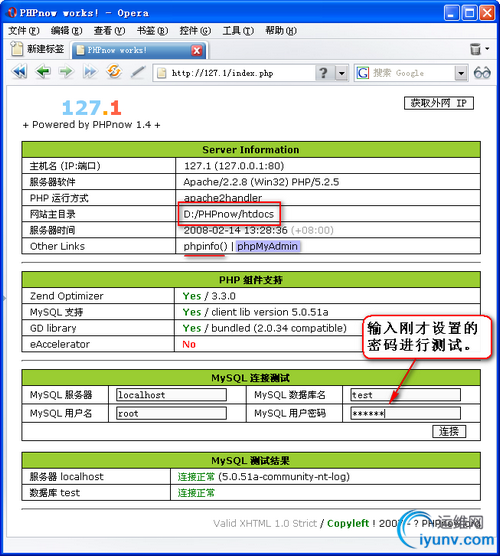Open the 控件(G) menu
Image resolution: width=500 pixels, height=556 pixels.
[x=195, y=31]
